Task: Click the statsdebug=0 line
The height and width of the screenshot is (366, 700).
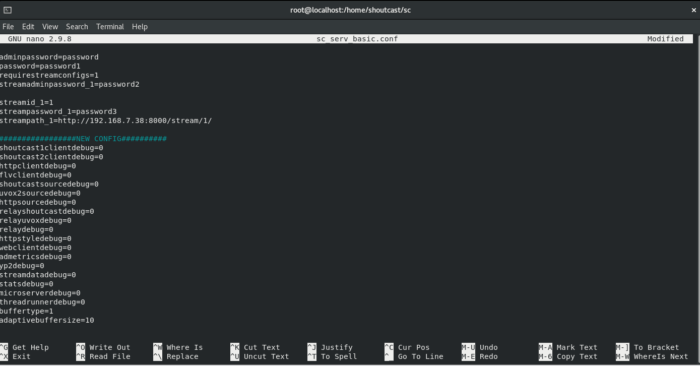Action: tap(26, 284)
